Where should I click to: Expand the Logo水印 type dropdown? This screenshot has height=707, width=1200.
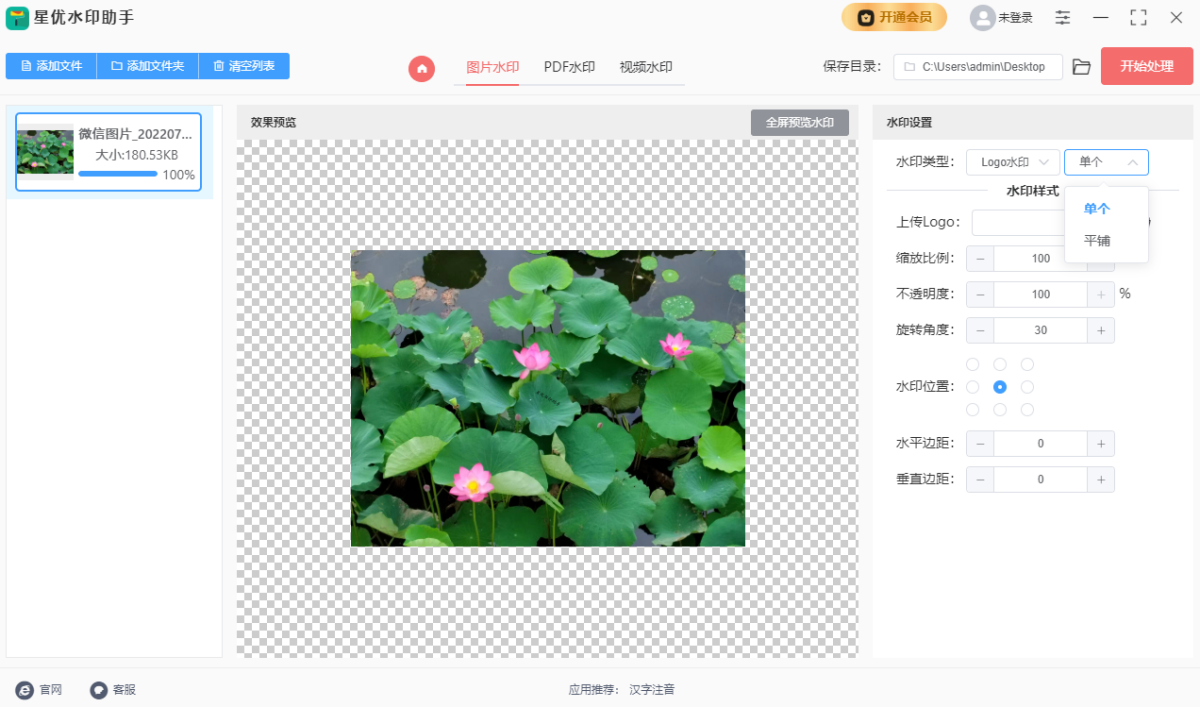tap(1012, 162)
